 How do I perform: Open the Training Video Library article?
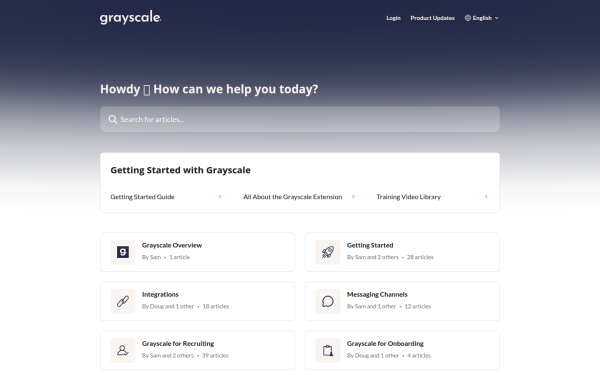click(x=408, y=197)
